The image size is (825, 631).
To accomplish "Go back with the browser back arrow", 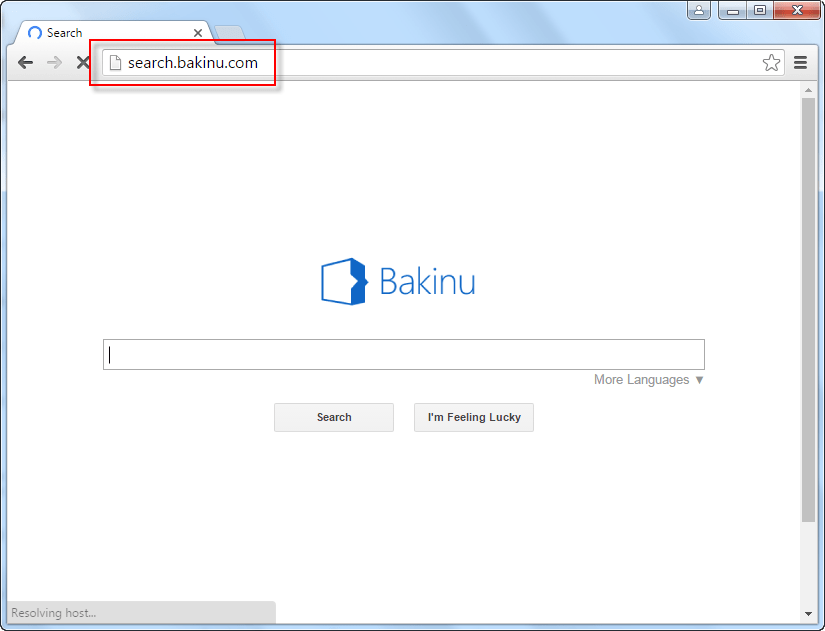I will click(x=25, y=63).
